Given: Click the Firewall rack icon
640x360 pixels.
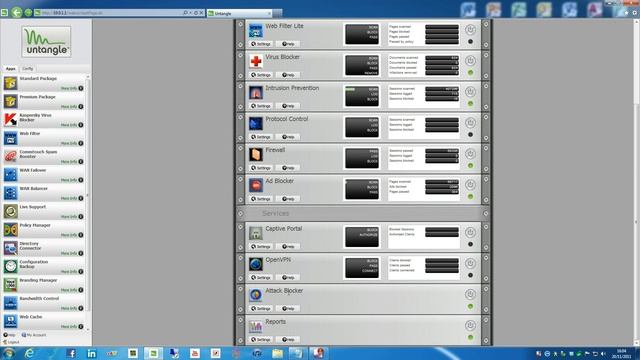Looking at the screenshot, I should [256, 155].
